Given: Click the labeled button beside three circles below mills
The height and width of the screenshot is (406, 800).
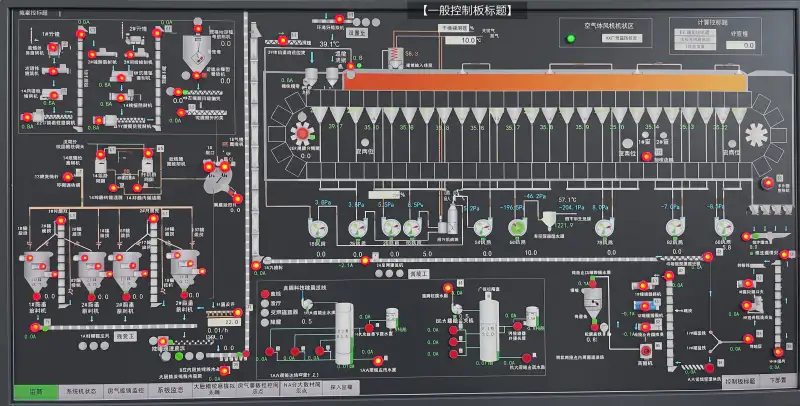Looking at the screenshot, I should click(124, 336).
